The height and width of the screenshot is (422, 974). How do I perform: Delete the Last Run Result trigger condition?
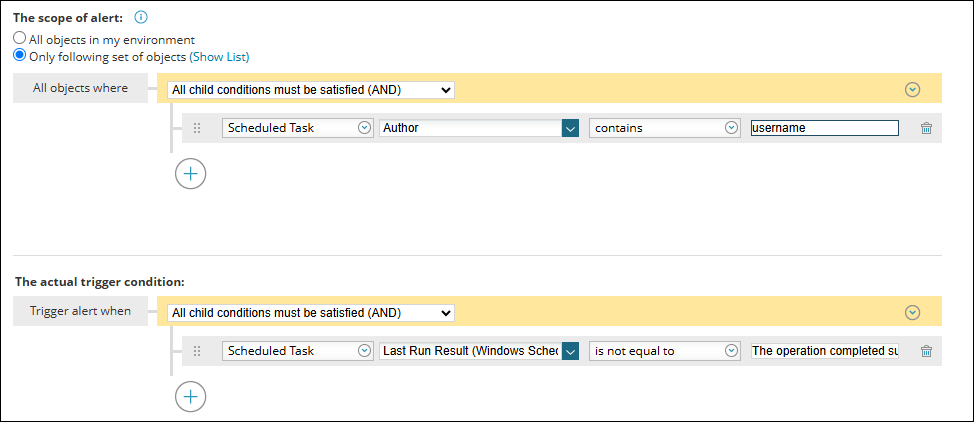926,351
